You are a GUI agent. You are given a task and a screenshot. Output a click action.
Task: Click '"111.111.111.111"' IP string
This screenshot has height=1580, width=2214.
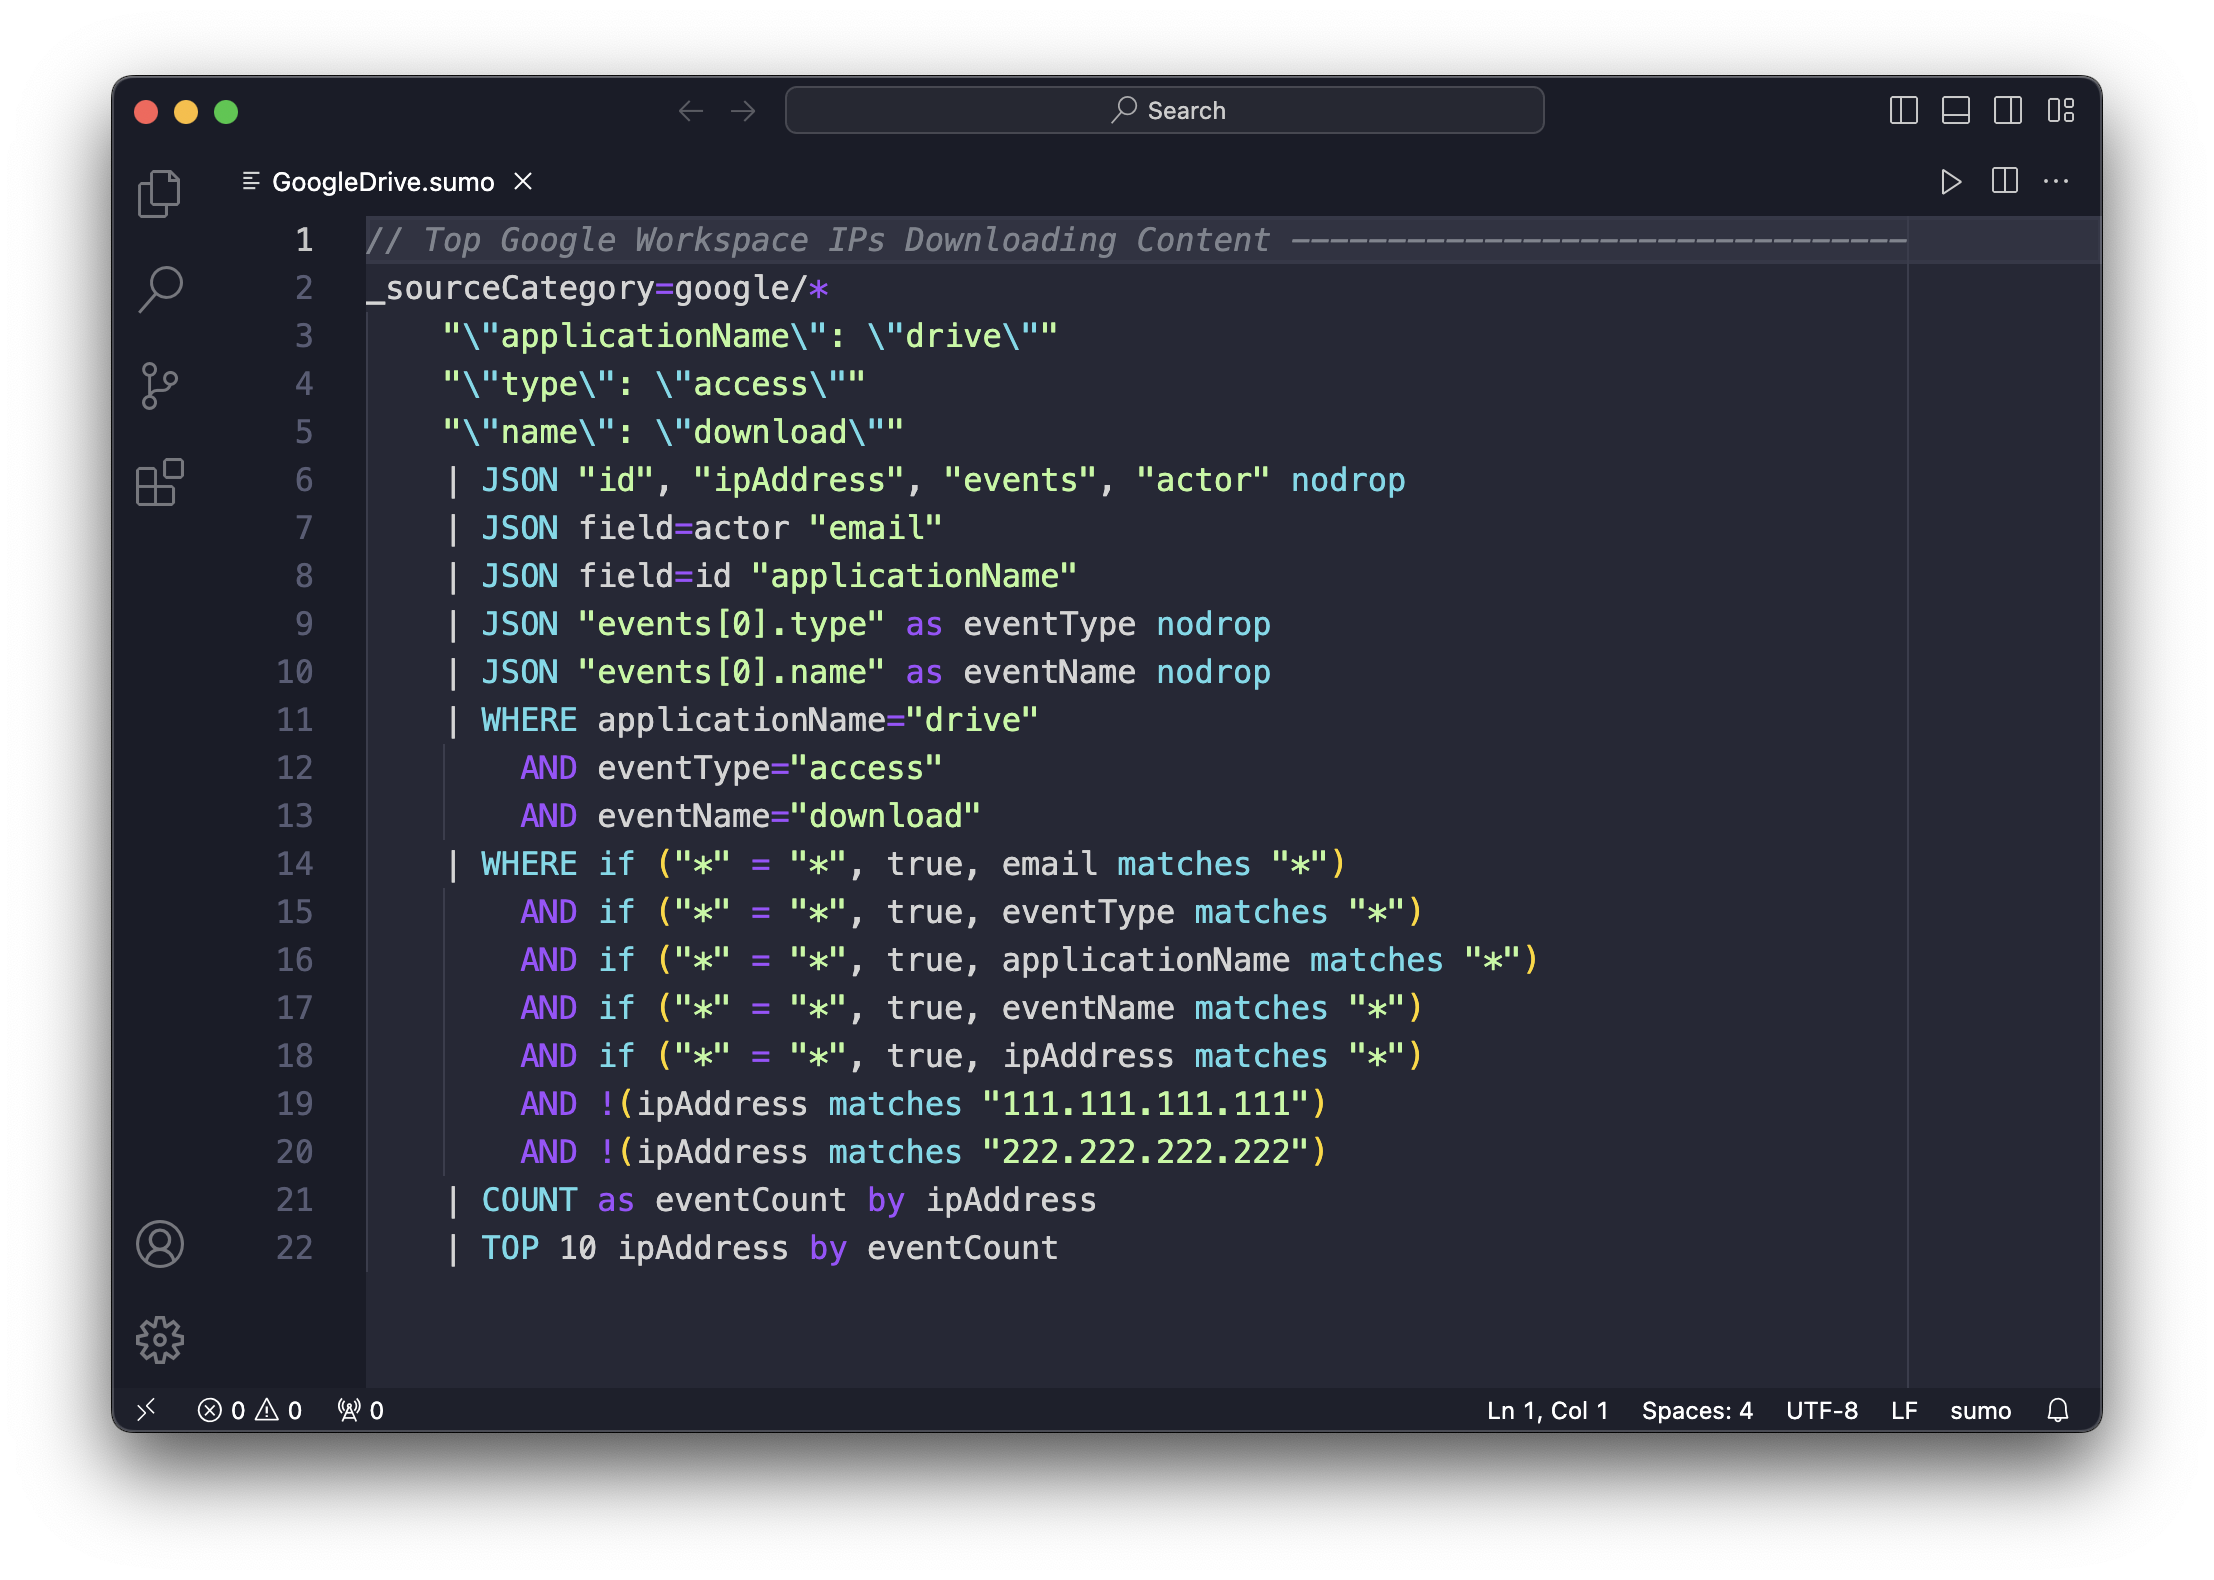coord(1145,1104)
